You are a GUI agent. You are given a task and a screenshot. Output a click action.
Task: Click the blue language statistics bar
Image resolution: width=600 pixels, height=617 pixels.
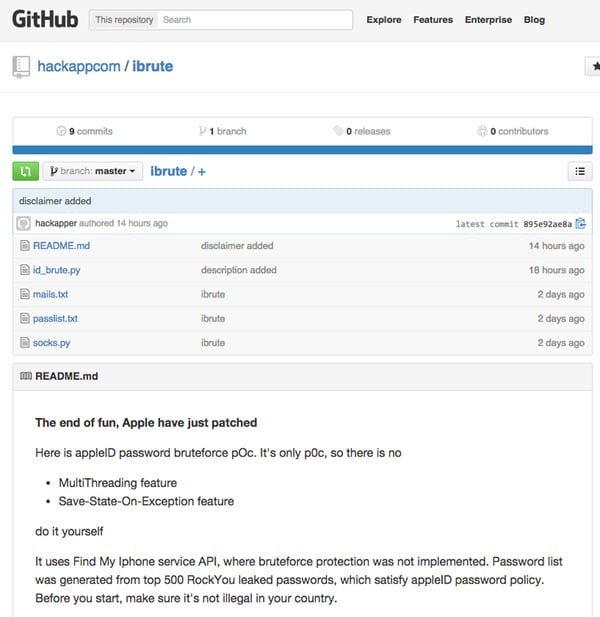click(302, 149)
